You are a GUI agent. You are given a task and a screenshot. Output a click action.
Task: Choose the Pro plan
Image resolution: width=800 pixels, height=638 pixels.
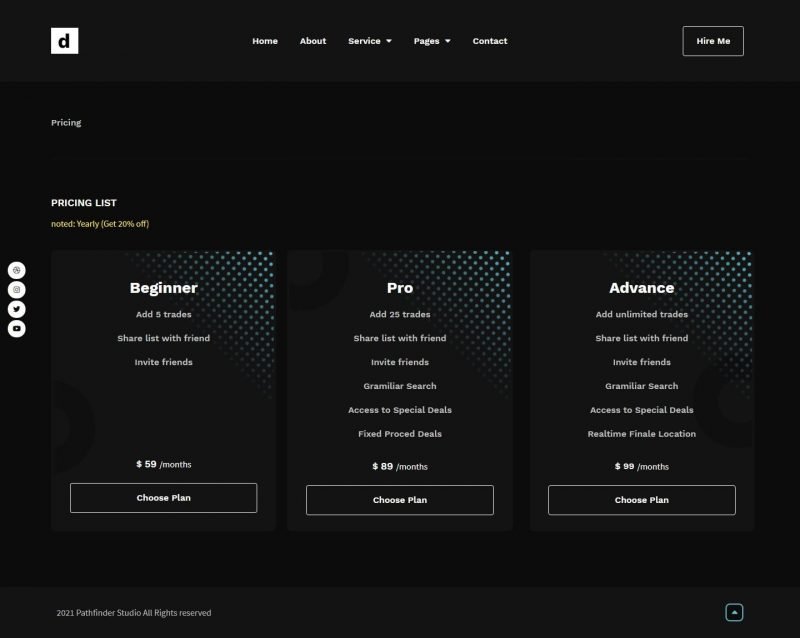[x=400, y=500]
